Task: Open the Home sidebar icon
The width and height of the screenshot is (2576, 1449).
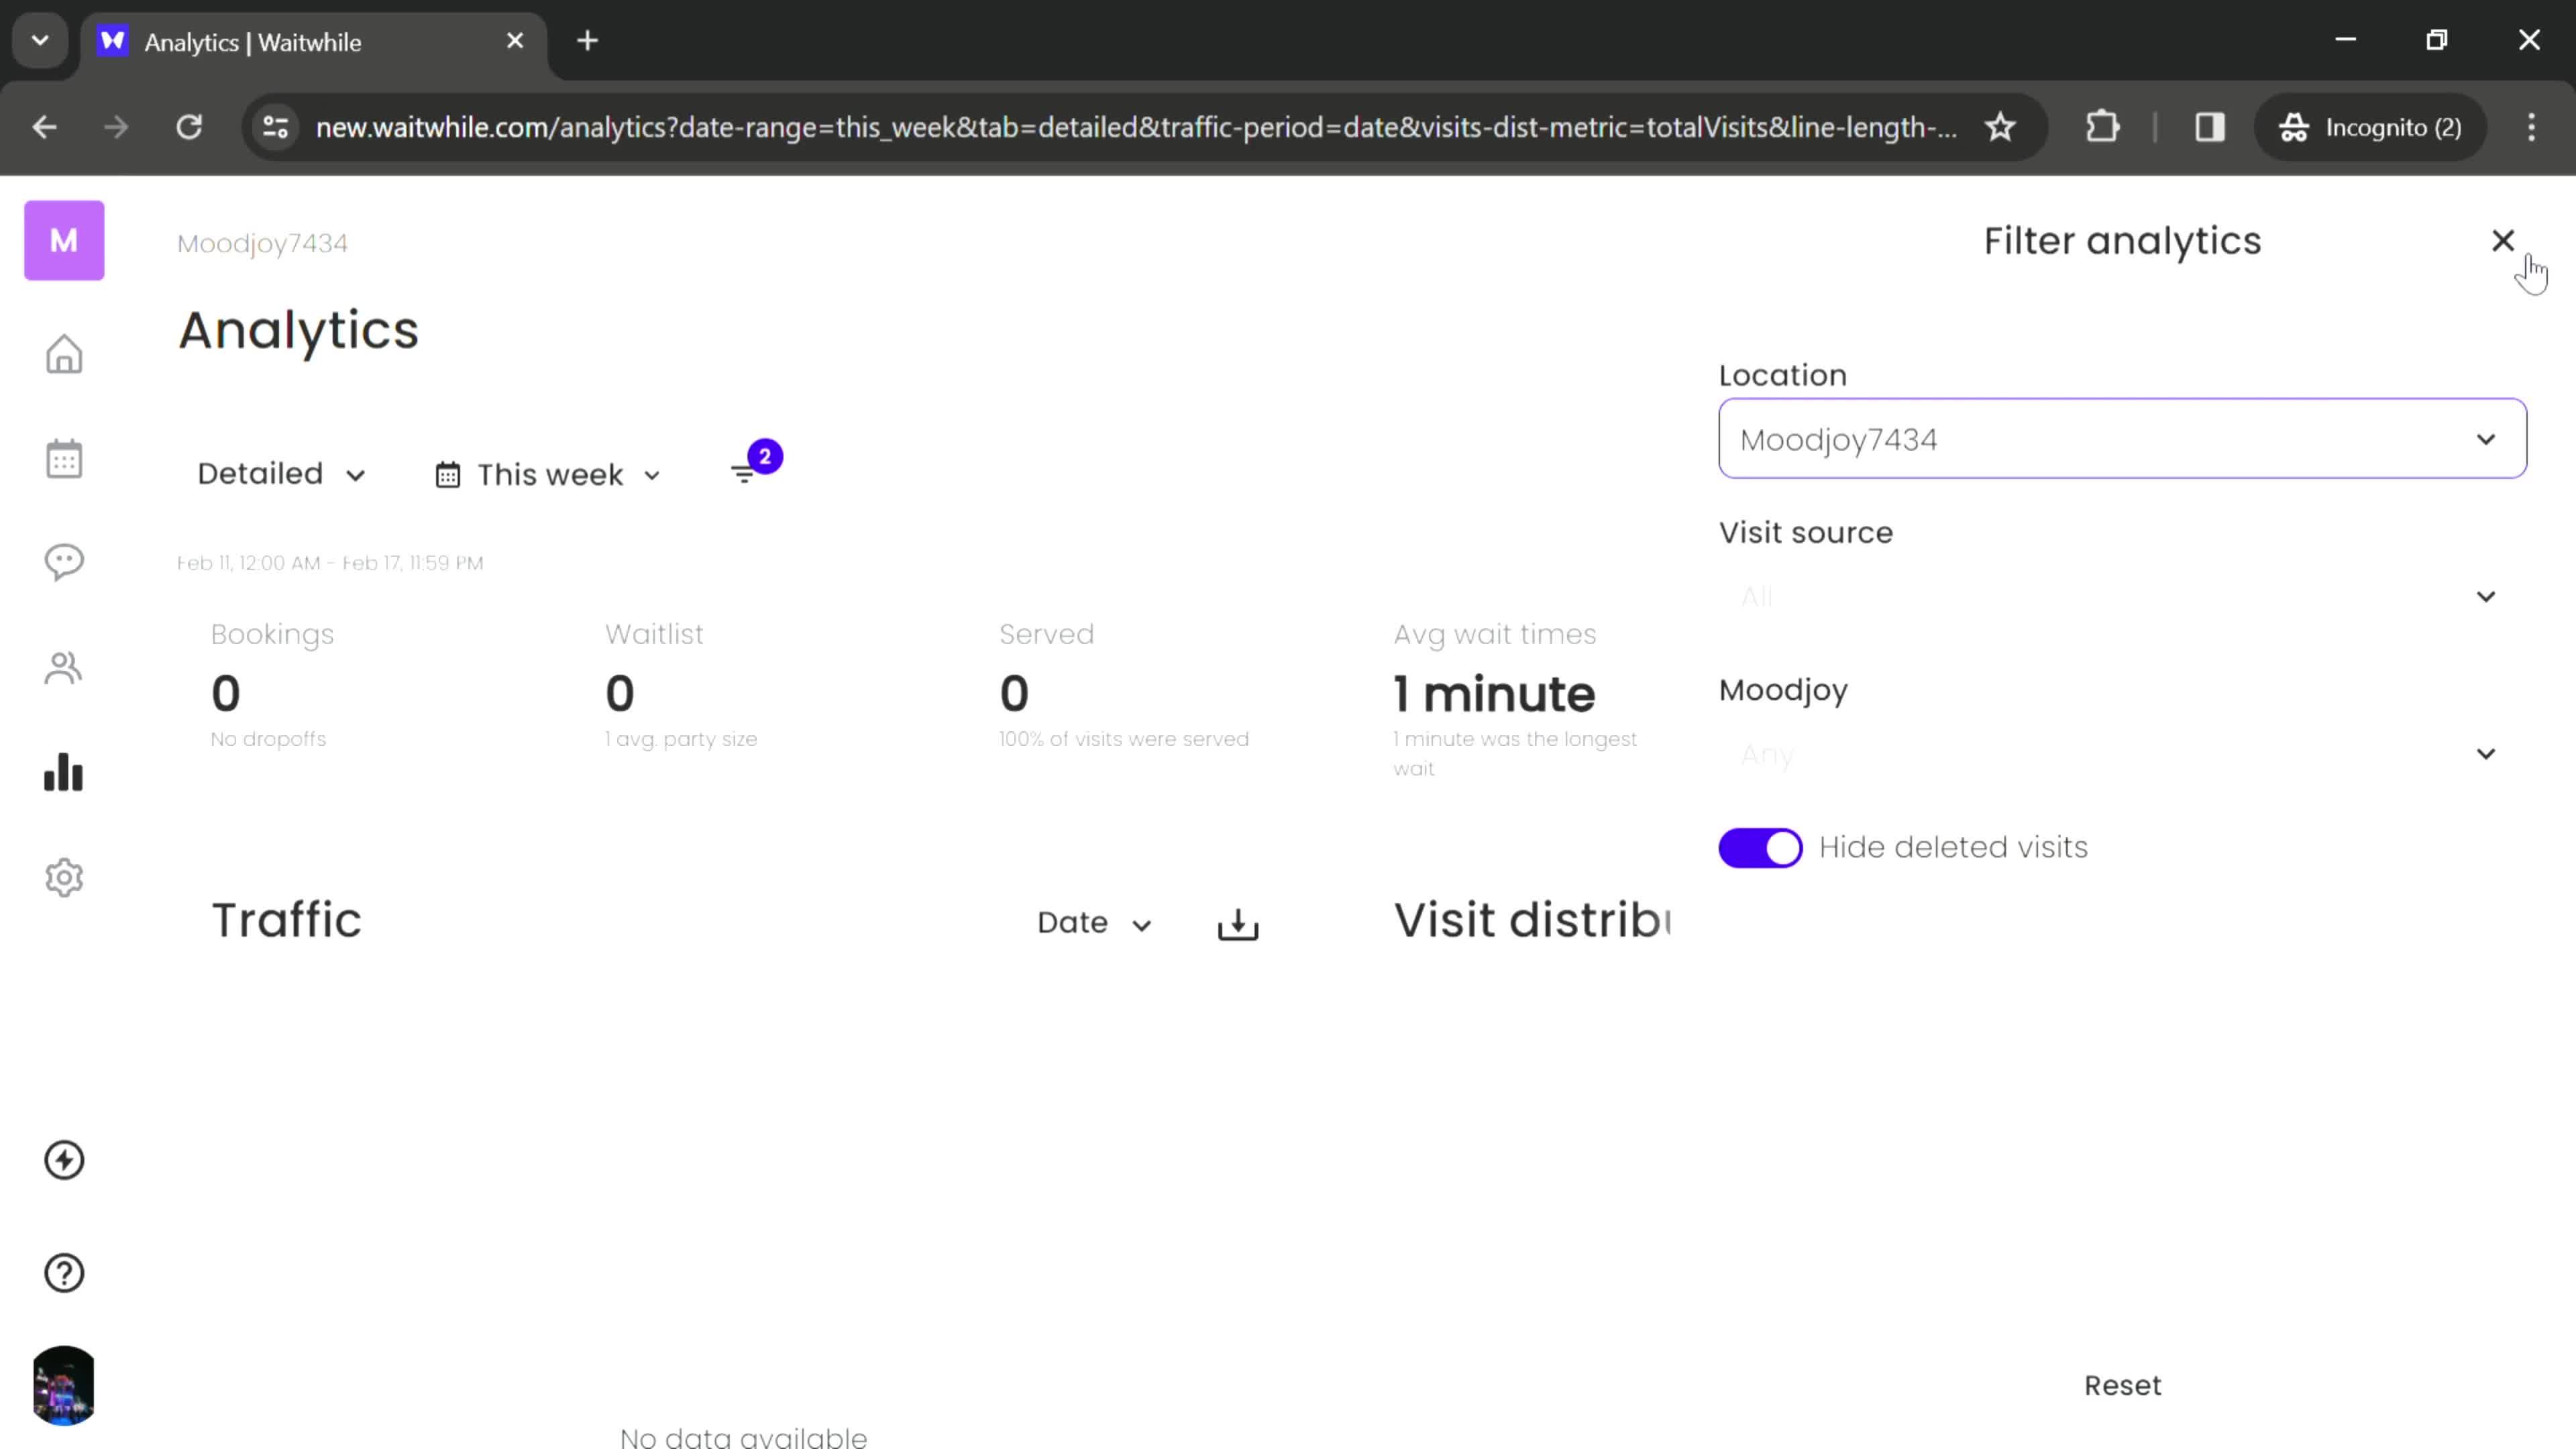Action: point(64,354)
